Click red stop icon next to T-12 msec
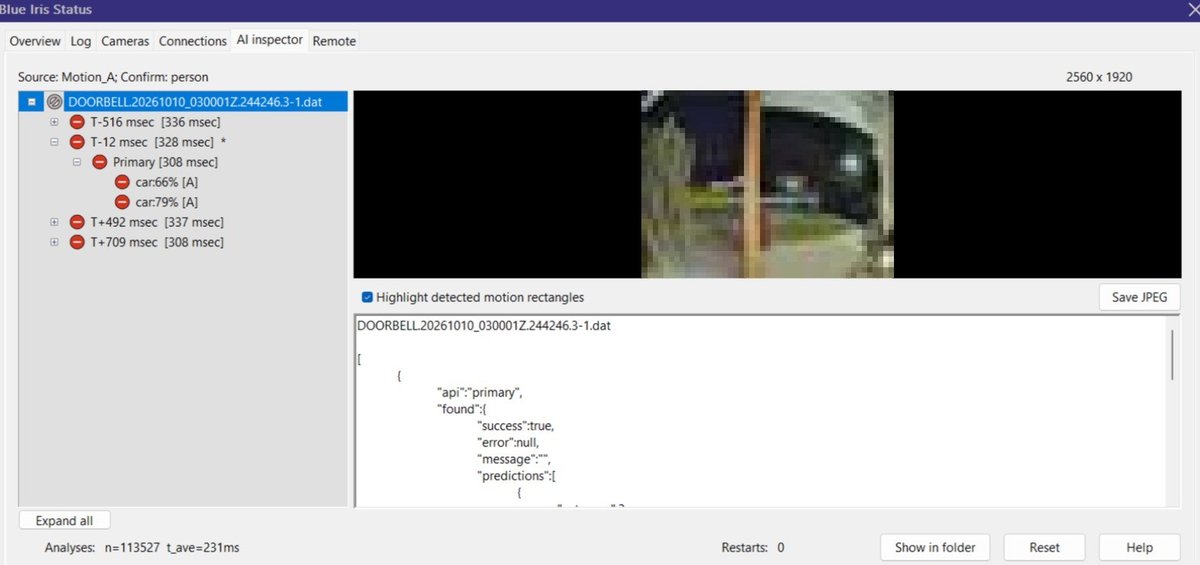The image size is (1200, 565). 77,142
